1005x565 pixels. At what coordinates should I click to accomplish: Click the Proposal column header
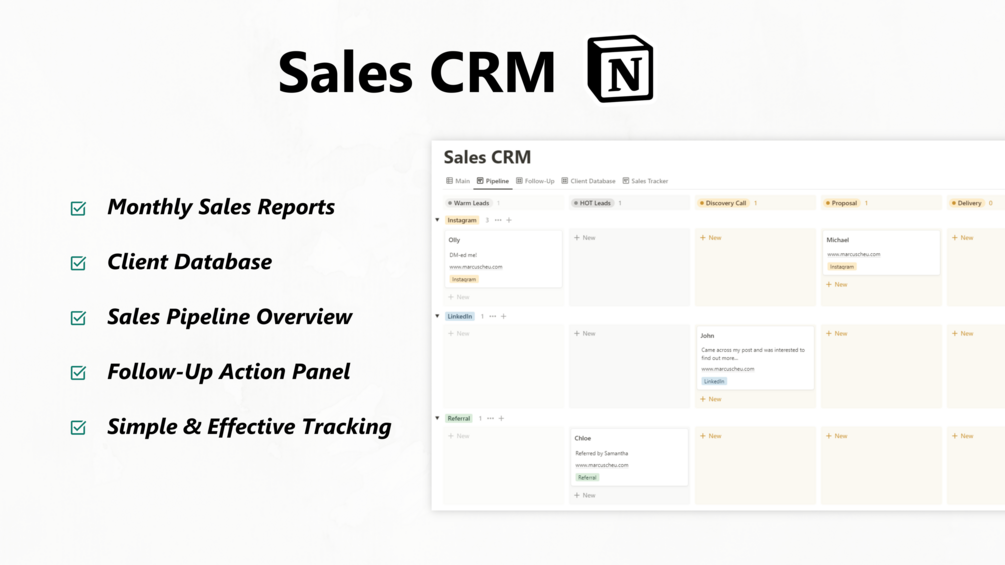pos(842,203)
